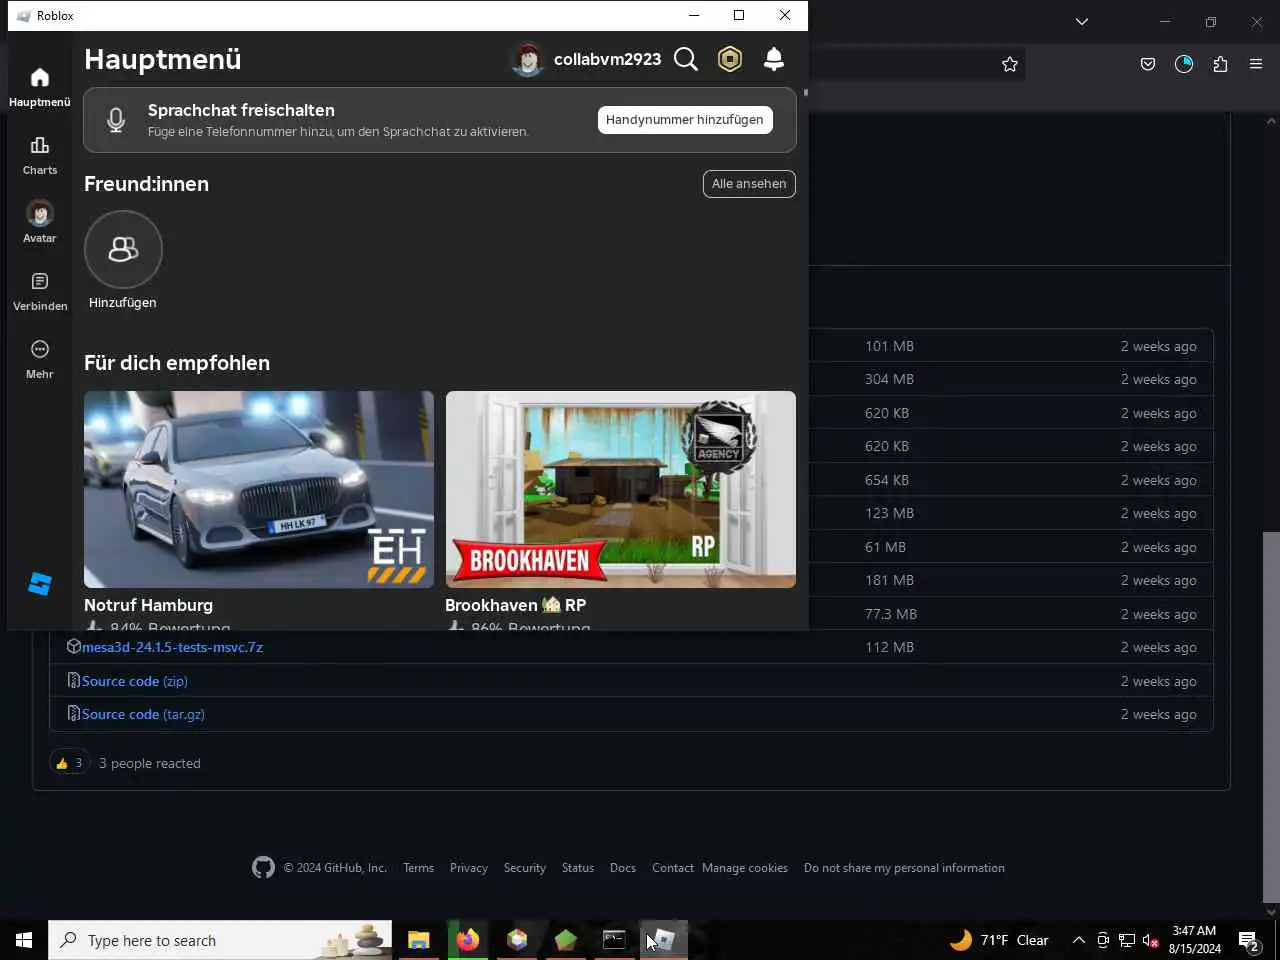This screenshot has width=1280, height=960.
Task: Open the Privacy footer link
Action: pyautogui.click(x=469, y=868)
